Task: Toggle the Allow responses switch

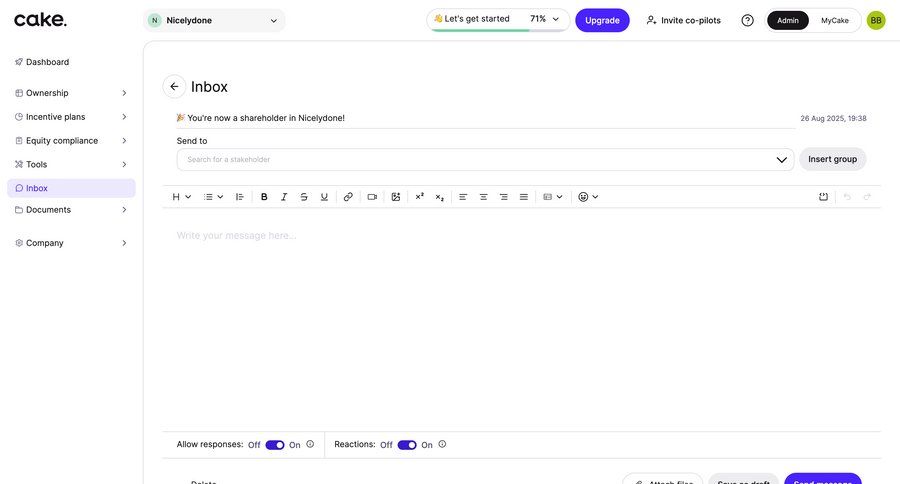Action: coord(275,445)
